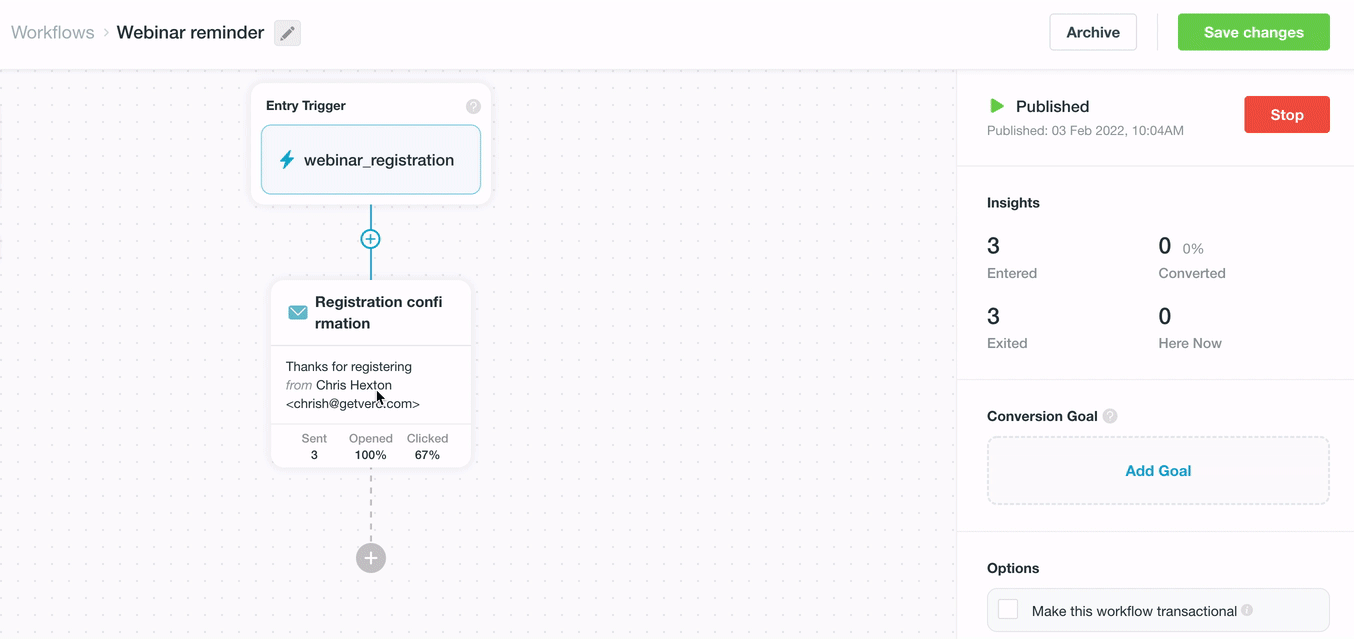Go back to Workflows breadcrumb
Screen dimensions: 1354x639
coord(52,32)
